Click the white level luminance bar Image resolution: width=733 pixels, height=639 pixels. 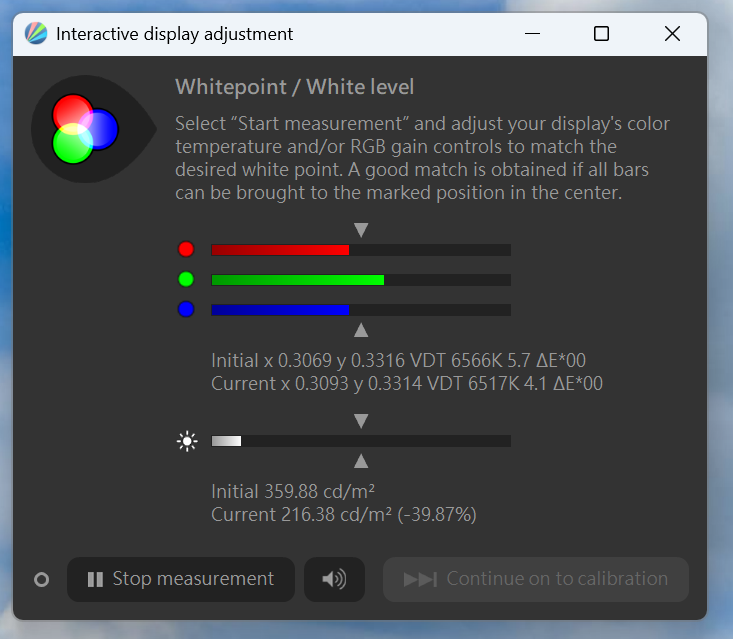coord(361,441)
